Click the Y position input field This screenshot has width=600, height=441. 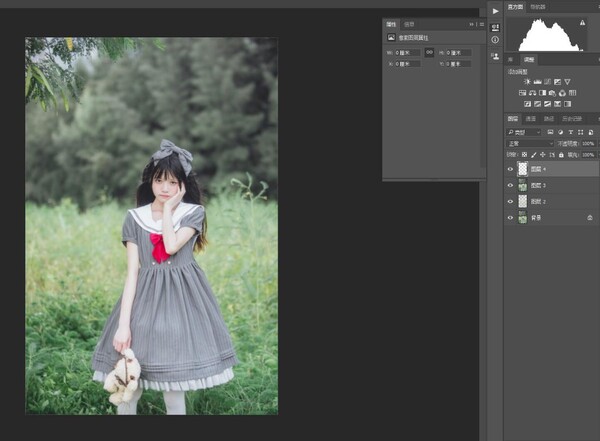tap(458, 64)
